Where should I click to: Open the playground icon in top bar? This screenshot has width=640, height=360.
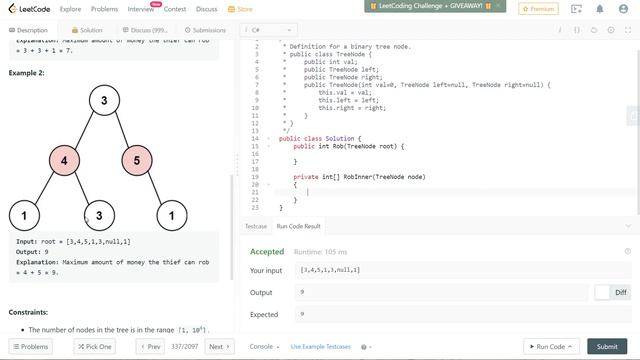(x=576, y=9)
